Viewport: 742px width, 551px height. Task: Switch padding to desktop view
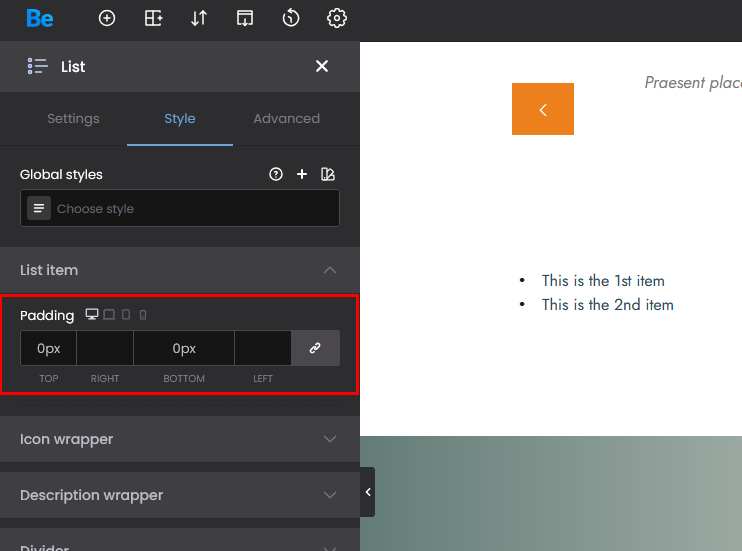coord(92,315)
